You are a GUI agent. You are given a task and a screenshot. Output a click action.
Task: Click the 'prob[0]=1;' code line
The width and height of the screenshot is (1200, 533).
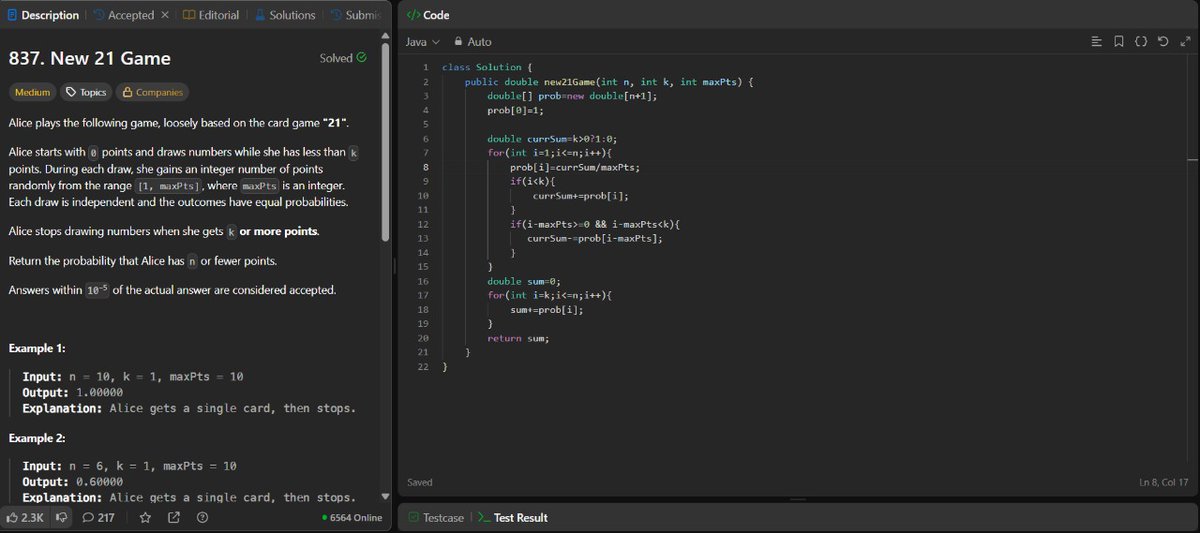coord(517,110)
